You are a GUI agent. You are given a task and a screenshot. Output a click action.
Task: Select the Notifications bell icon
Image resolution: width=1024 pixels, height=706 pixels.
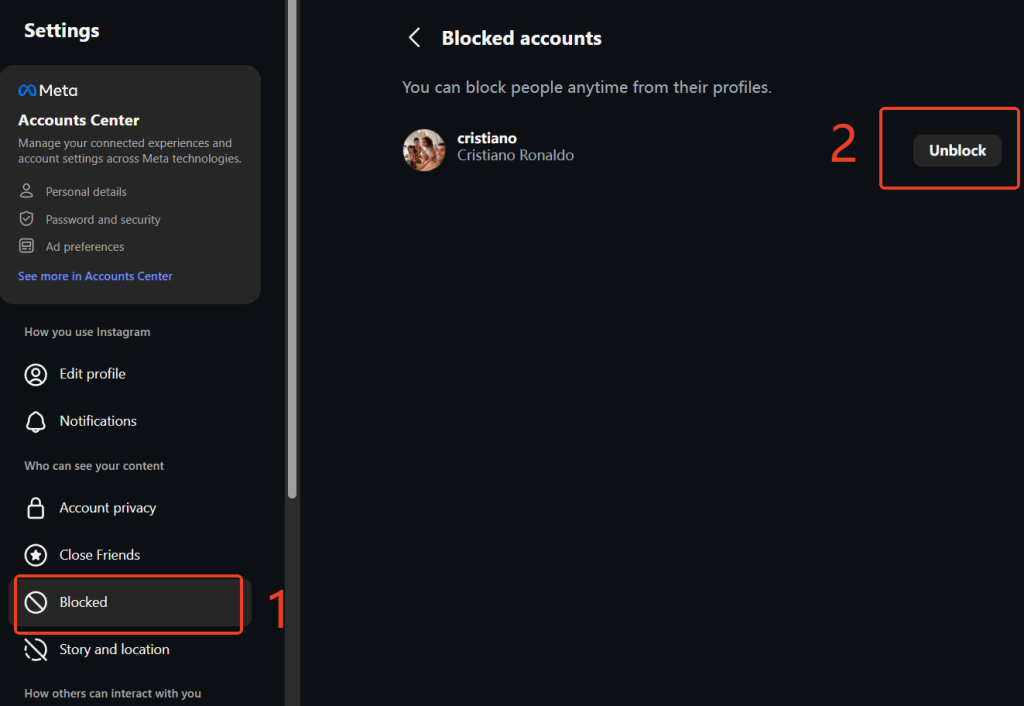point(35,421)
